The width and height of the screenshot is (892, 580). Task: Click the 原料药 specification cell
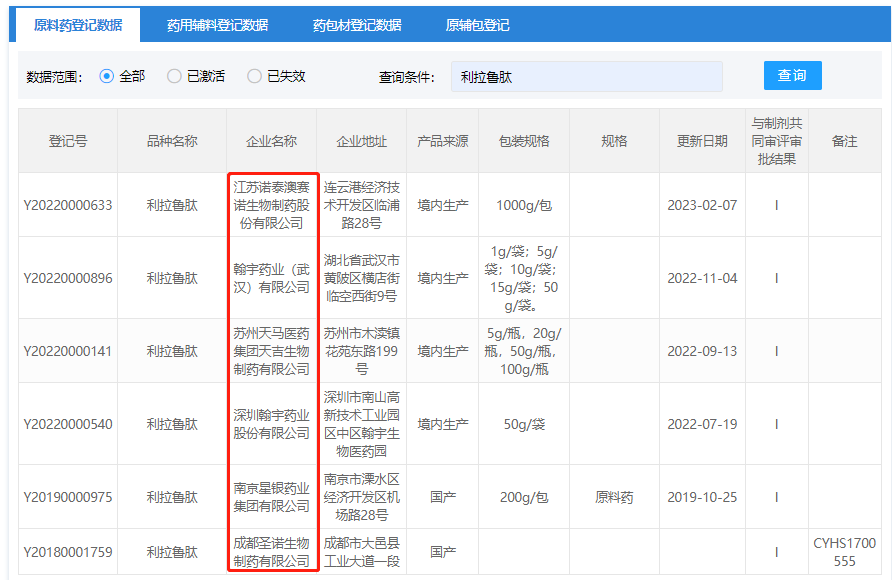pyautogui.click(x=614, y=497)
